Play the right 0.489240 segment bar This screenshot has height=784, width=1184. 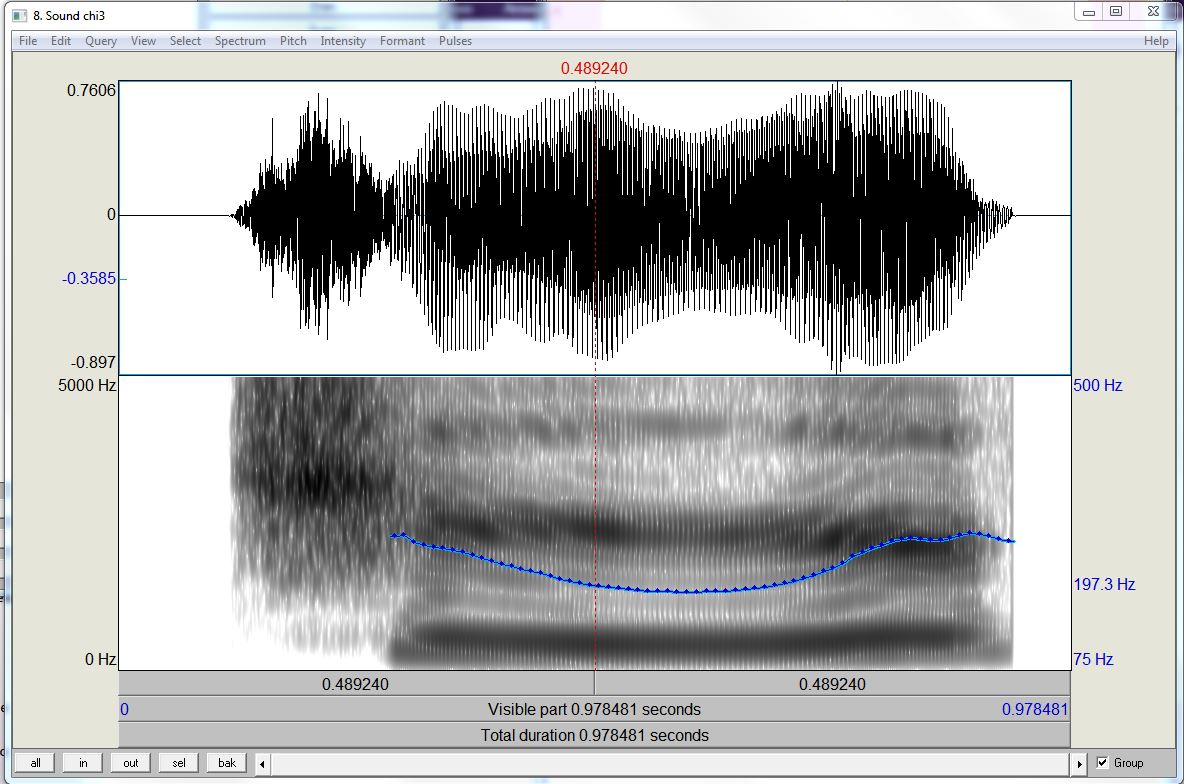pos(832,684)
